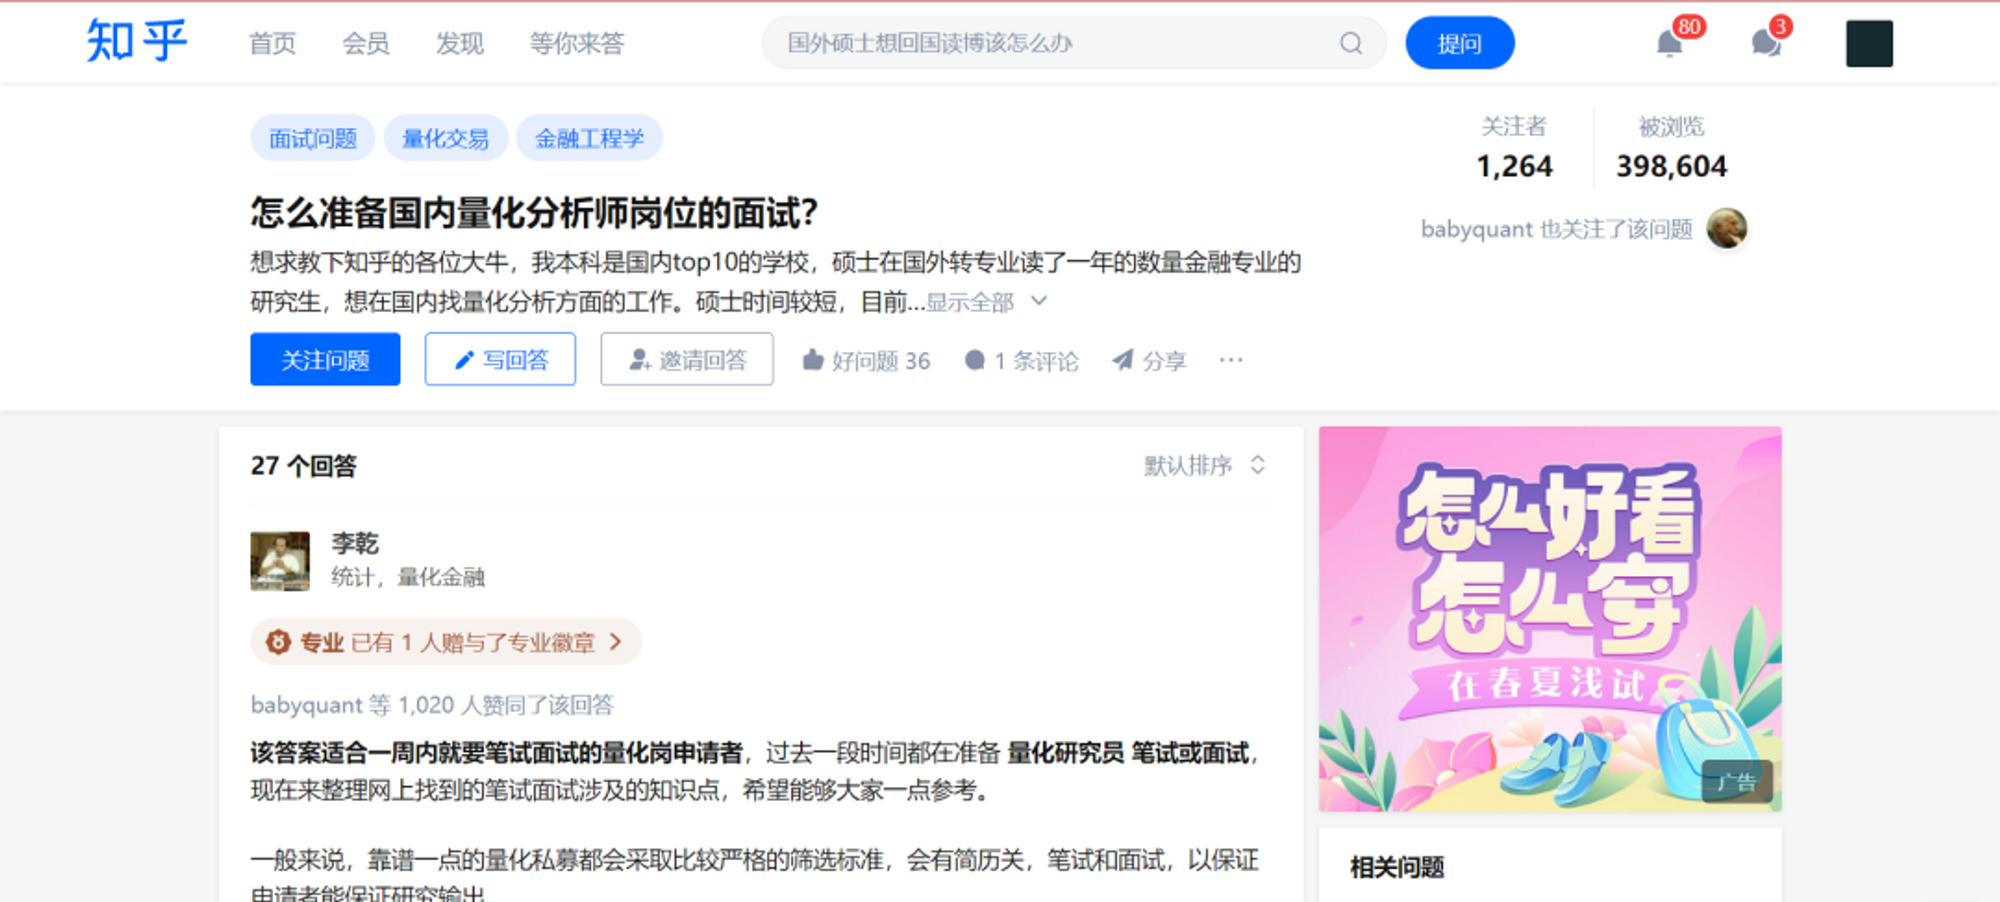Click the search magnifier icon
The image size is (2000, 902).
[x=1351, y=43]
